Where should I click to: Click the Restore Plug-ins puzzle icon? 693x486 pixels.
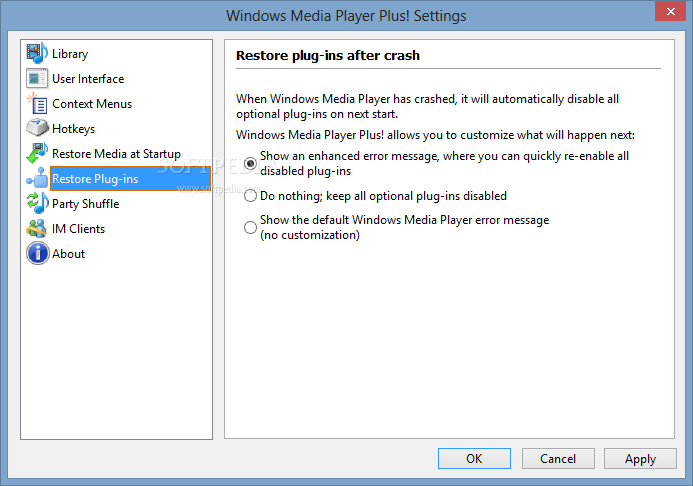pyautogui.click(x=37, y=178)
